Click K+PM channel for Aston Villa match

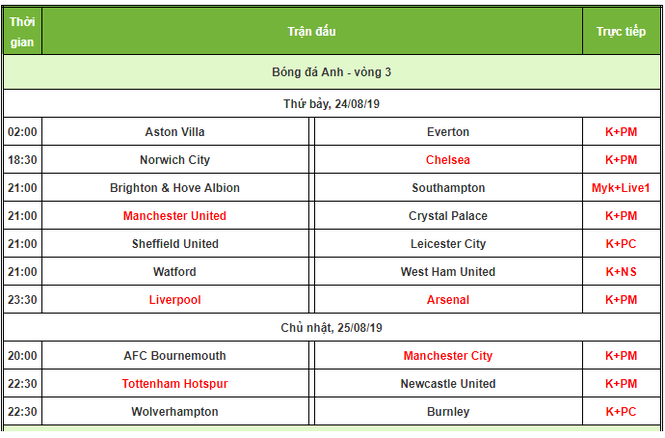621,132
